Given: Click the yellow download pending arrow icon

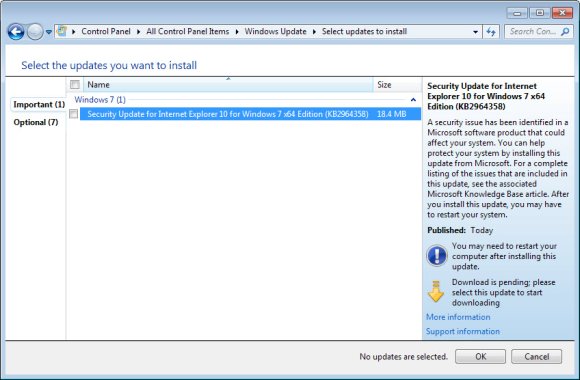Looking at the screenshot, I should 436,292.
